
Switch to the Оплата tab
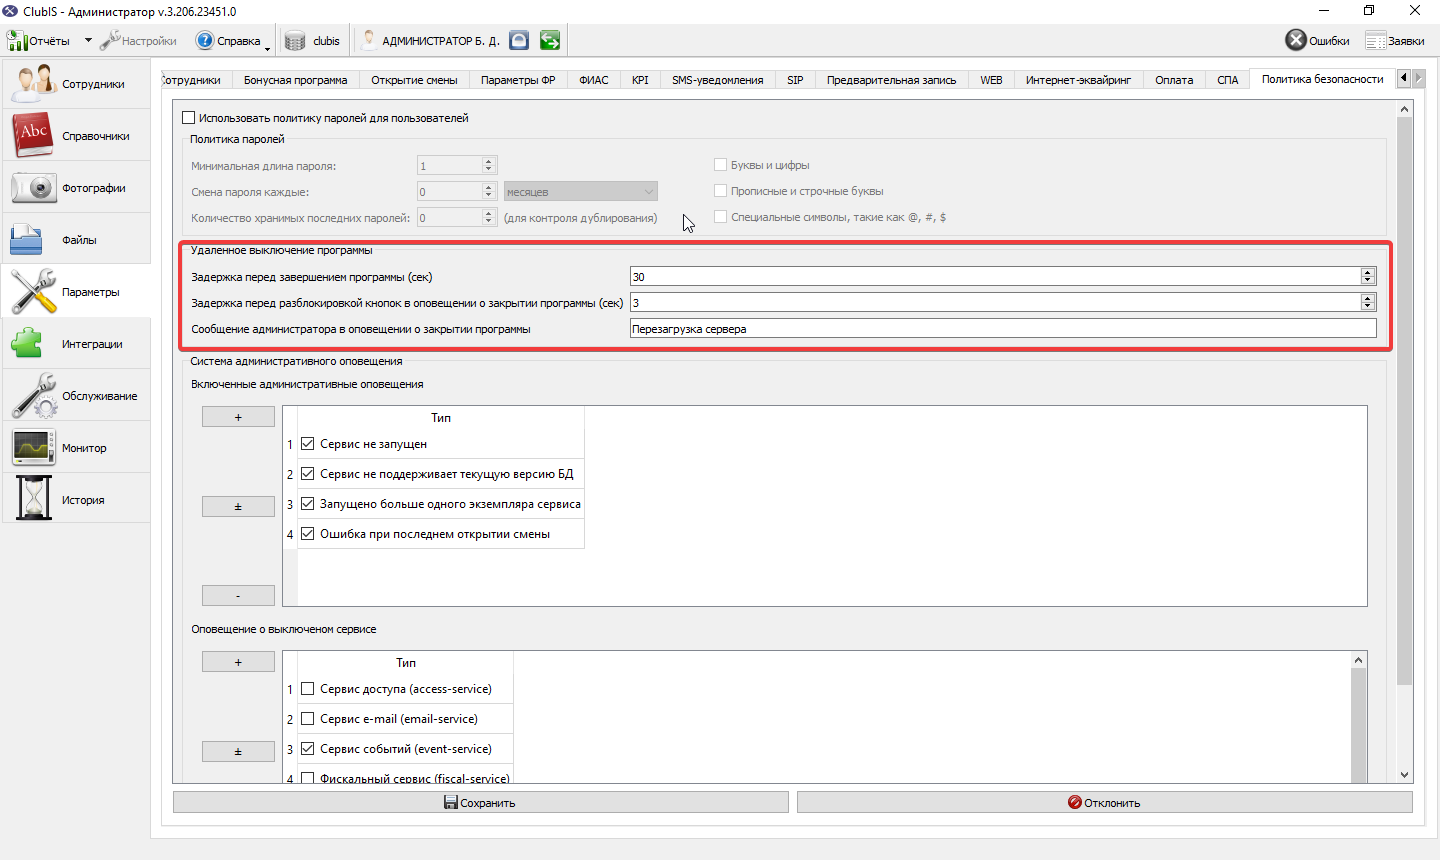pyautogui.click(x=1174, y=80)
